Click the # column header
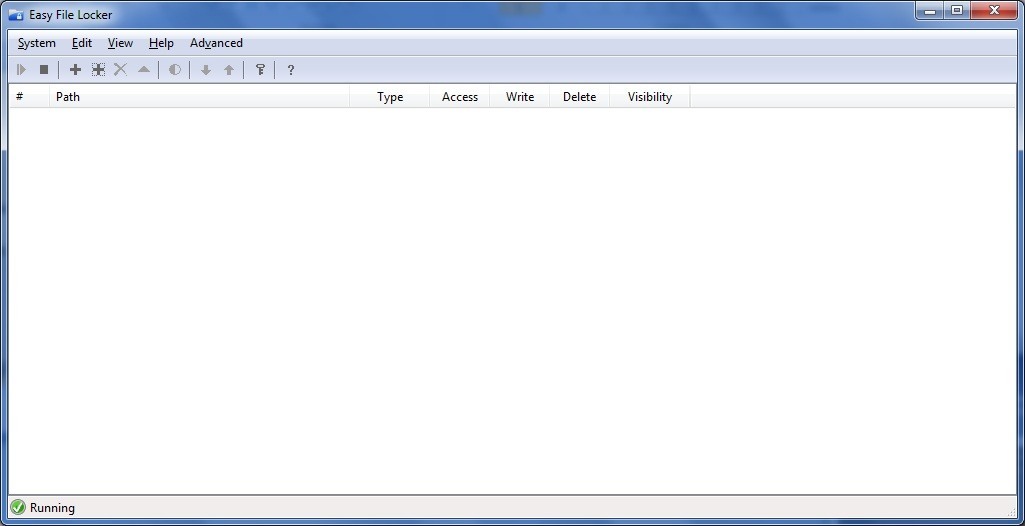This screenshot has height=526, width=1025. [x=29, y=97]
